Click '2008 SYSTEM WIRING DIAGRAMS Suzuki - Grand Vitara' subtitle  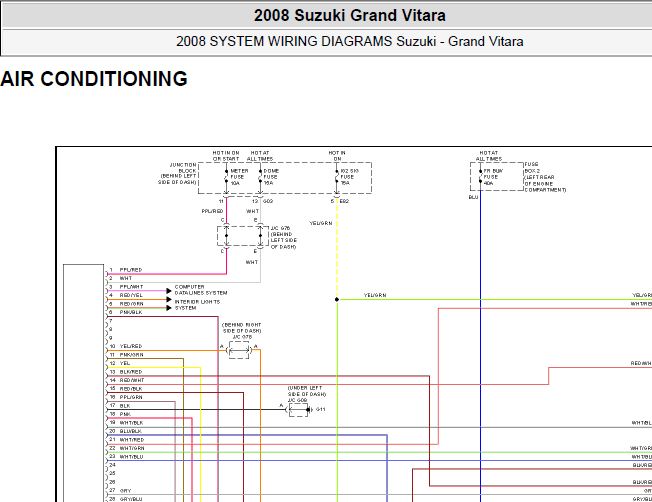pyautogui.click(x=349, y=42)
